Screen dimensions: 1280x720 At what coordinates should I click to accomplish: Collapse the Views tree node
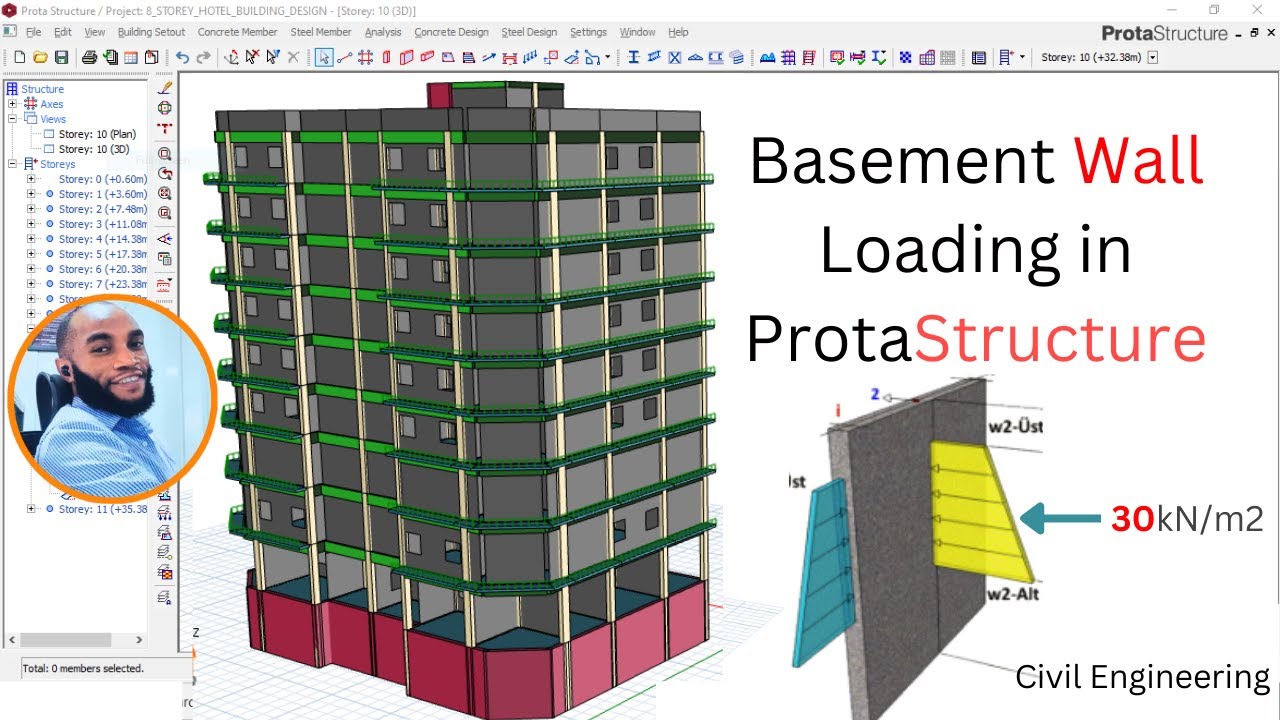[x=12, y=119]
